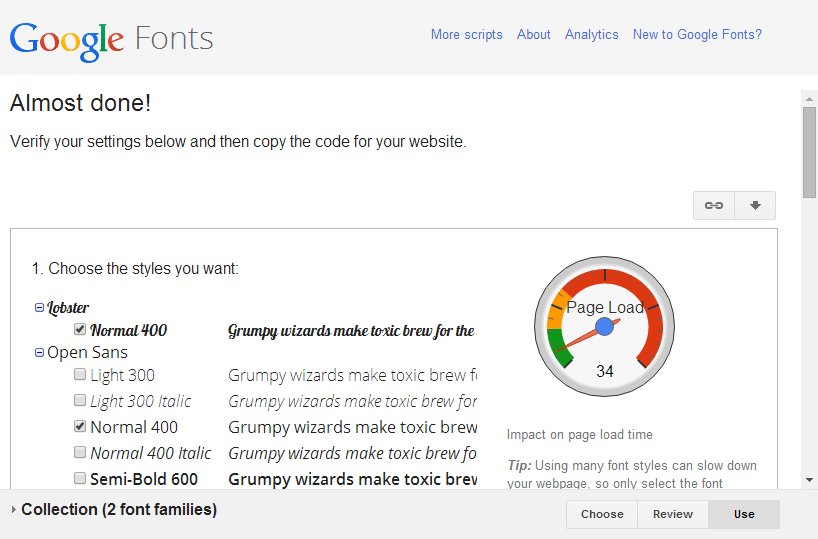Click the '1. Choose the styles you want' text
This screenshot has height=539, width=818.
pyautogui.click(x=135, y=269)
